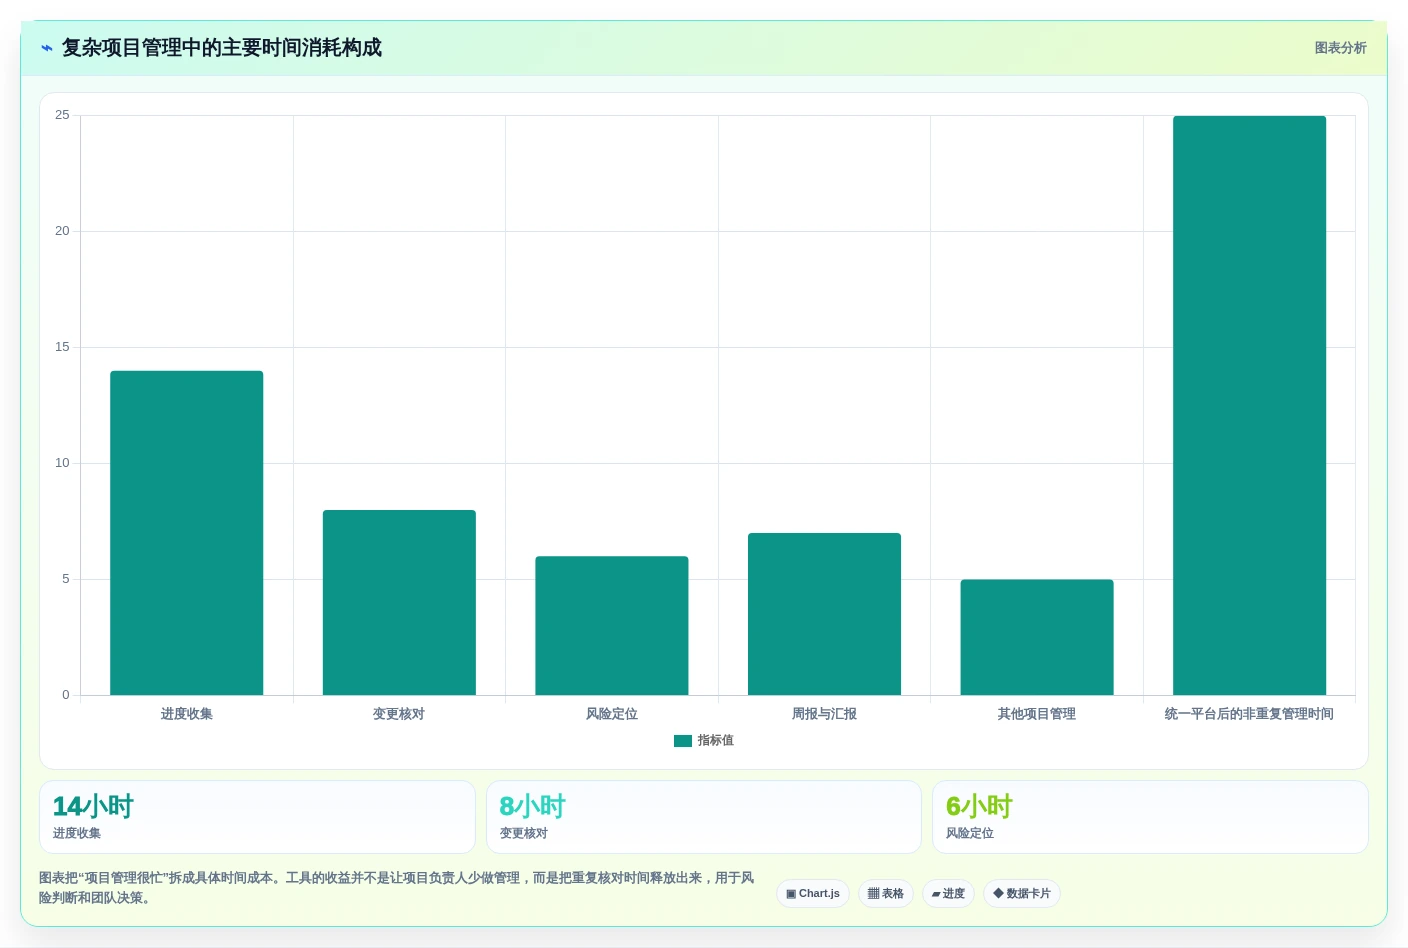Open the 6小时 风险定位 data card
Viewport: 1408px width, 948px height.
pos(1150,817)
